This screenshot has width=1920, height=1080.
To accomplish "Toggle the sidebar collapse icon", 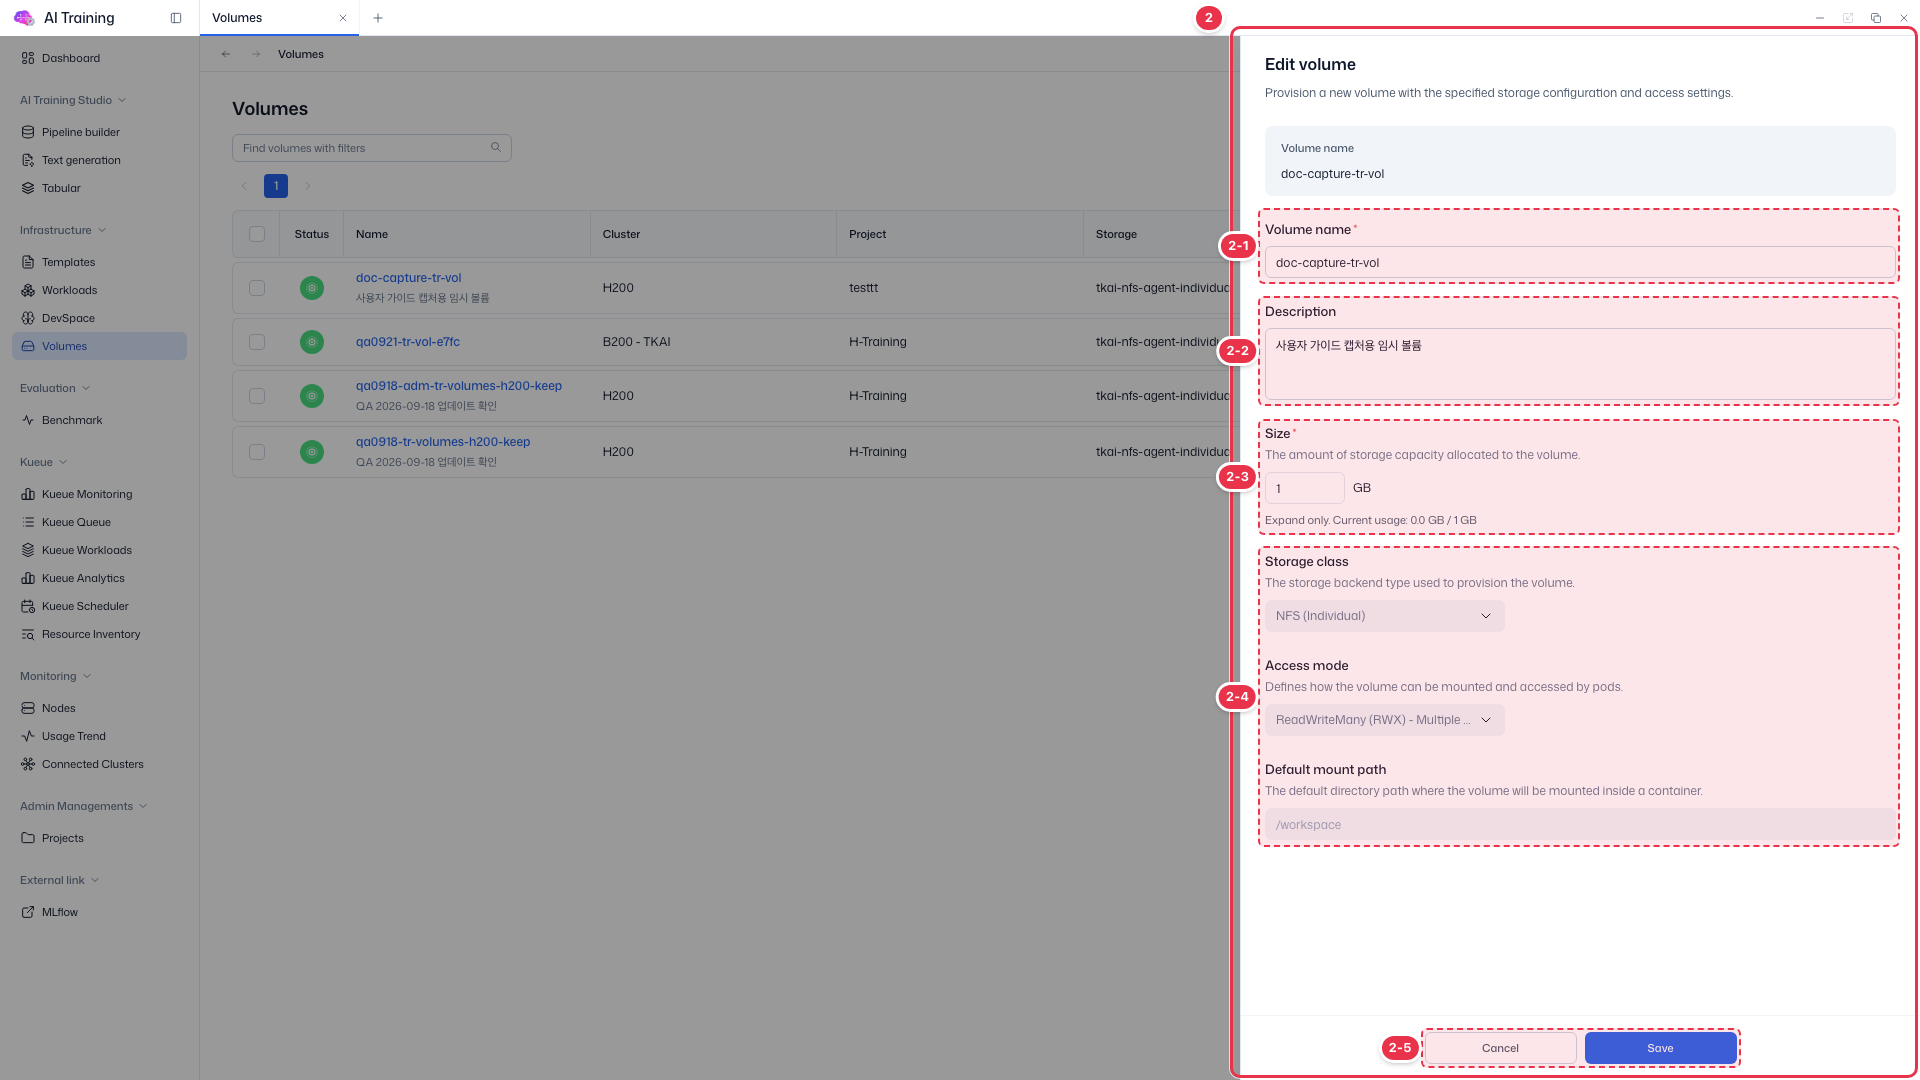I will click(176, 18).
